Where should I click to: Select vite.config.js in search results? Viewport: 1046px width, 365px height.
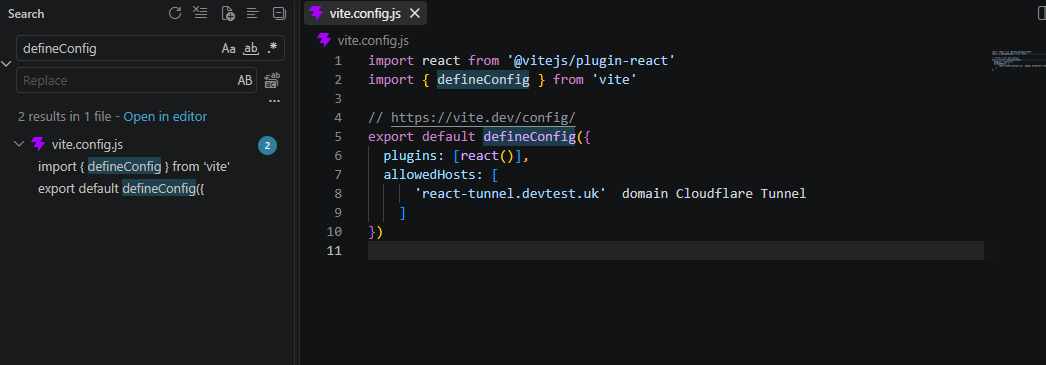pos(87,144)
